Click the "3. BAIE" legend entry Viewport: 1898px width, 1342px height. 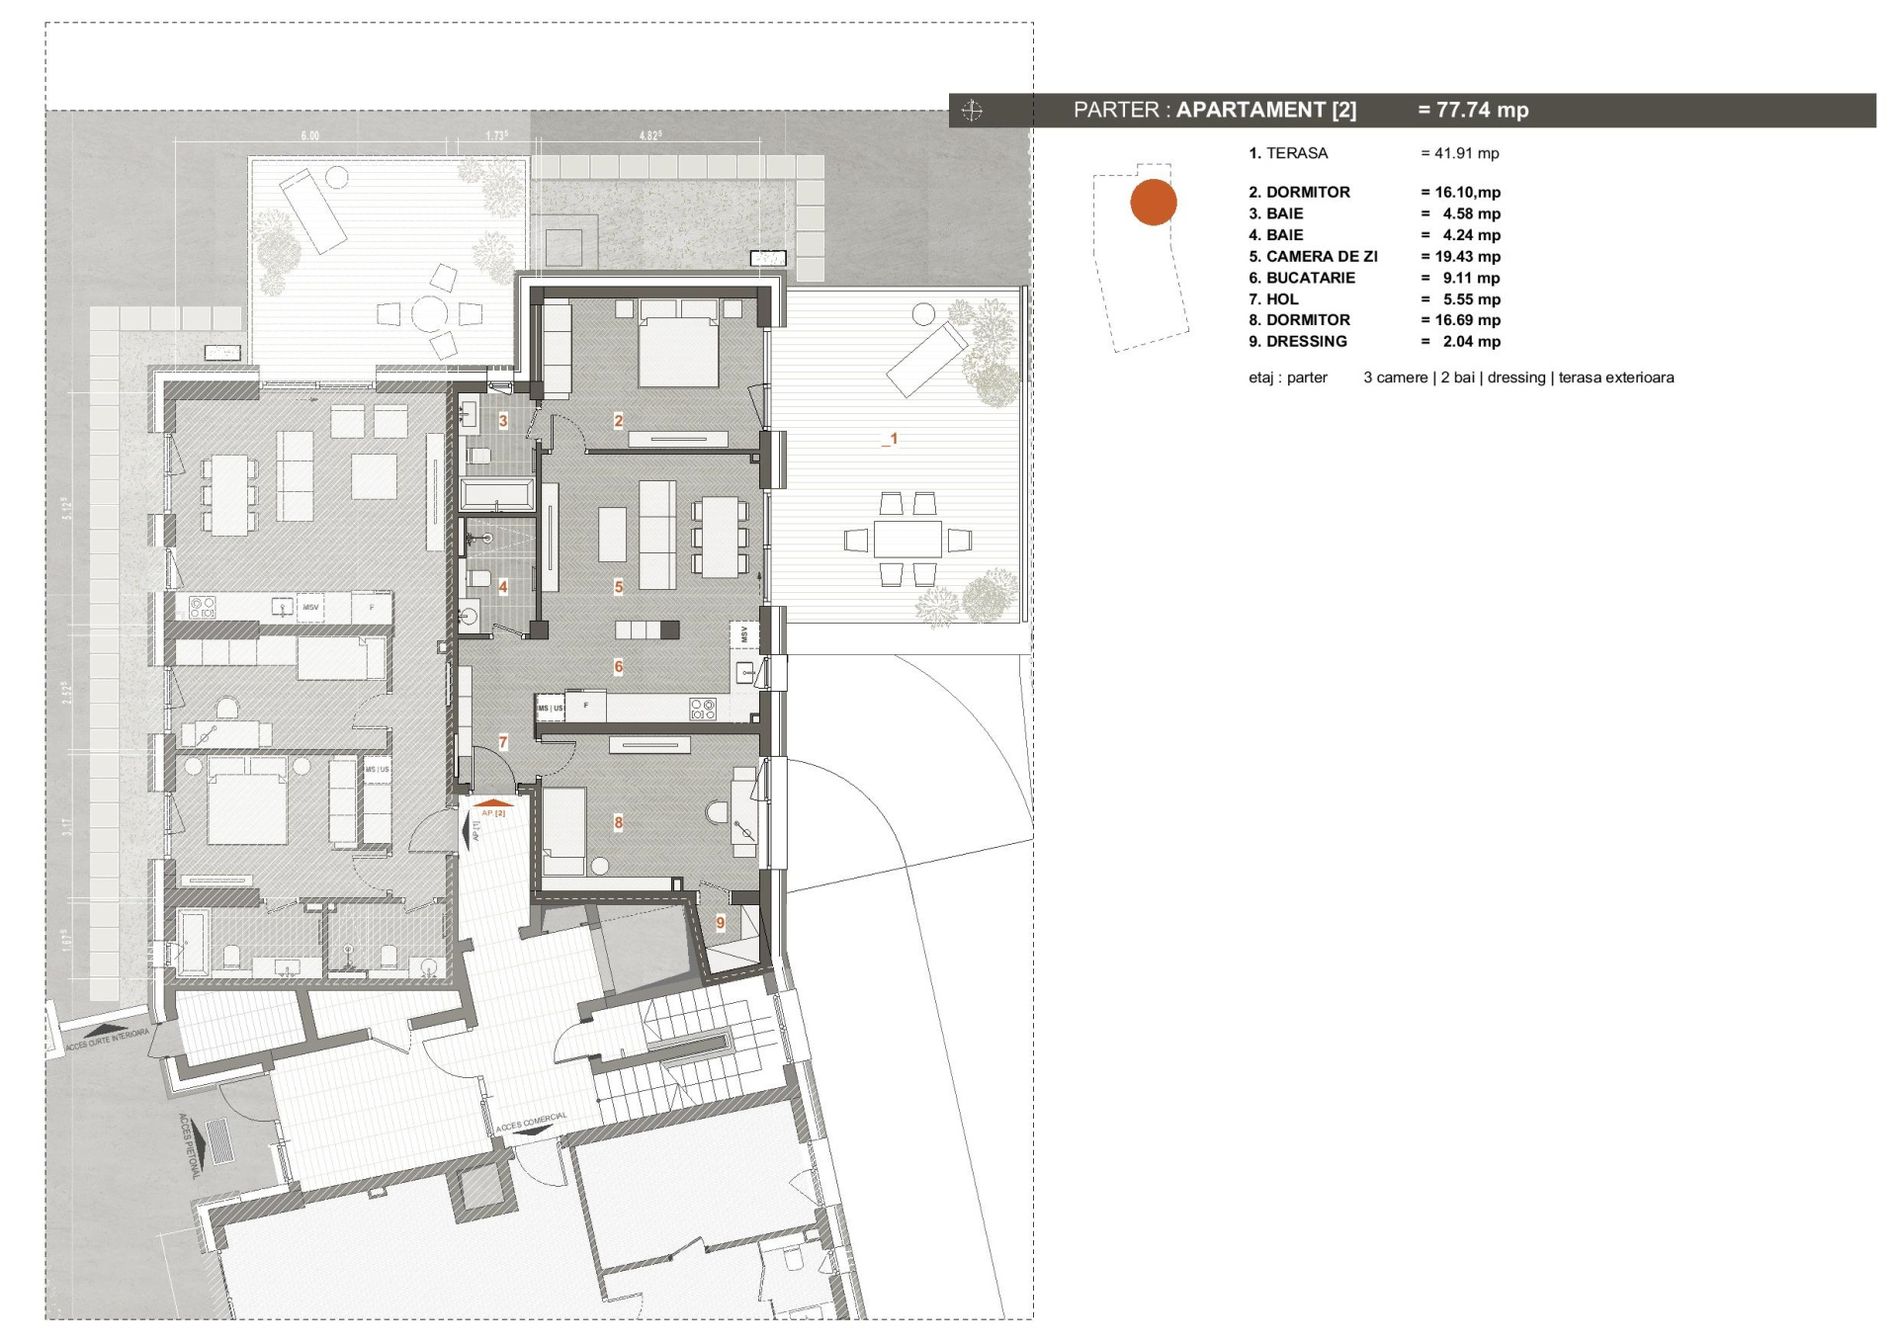click(x=1276, y=213)
